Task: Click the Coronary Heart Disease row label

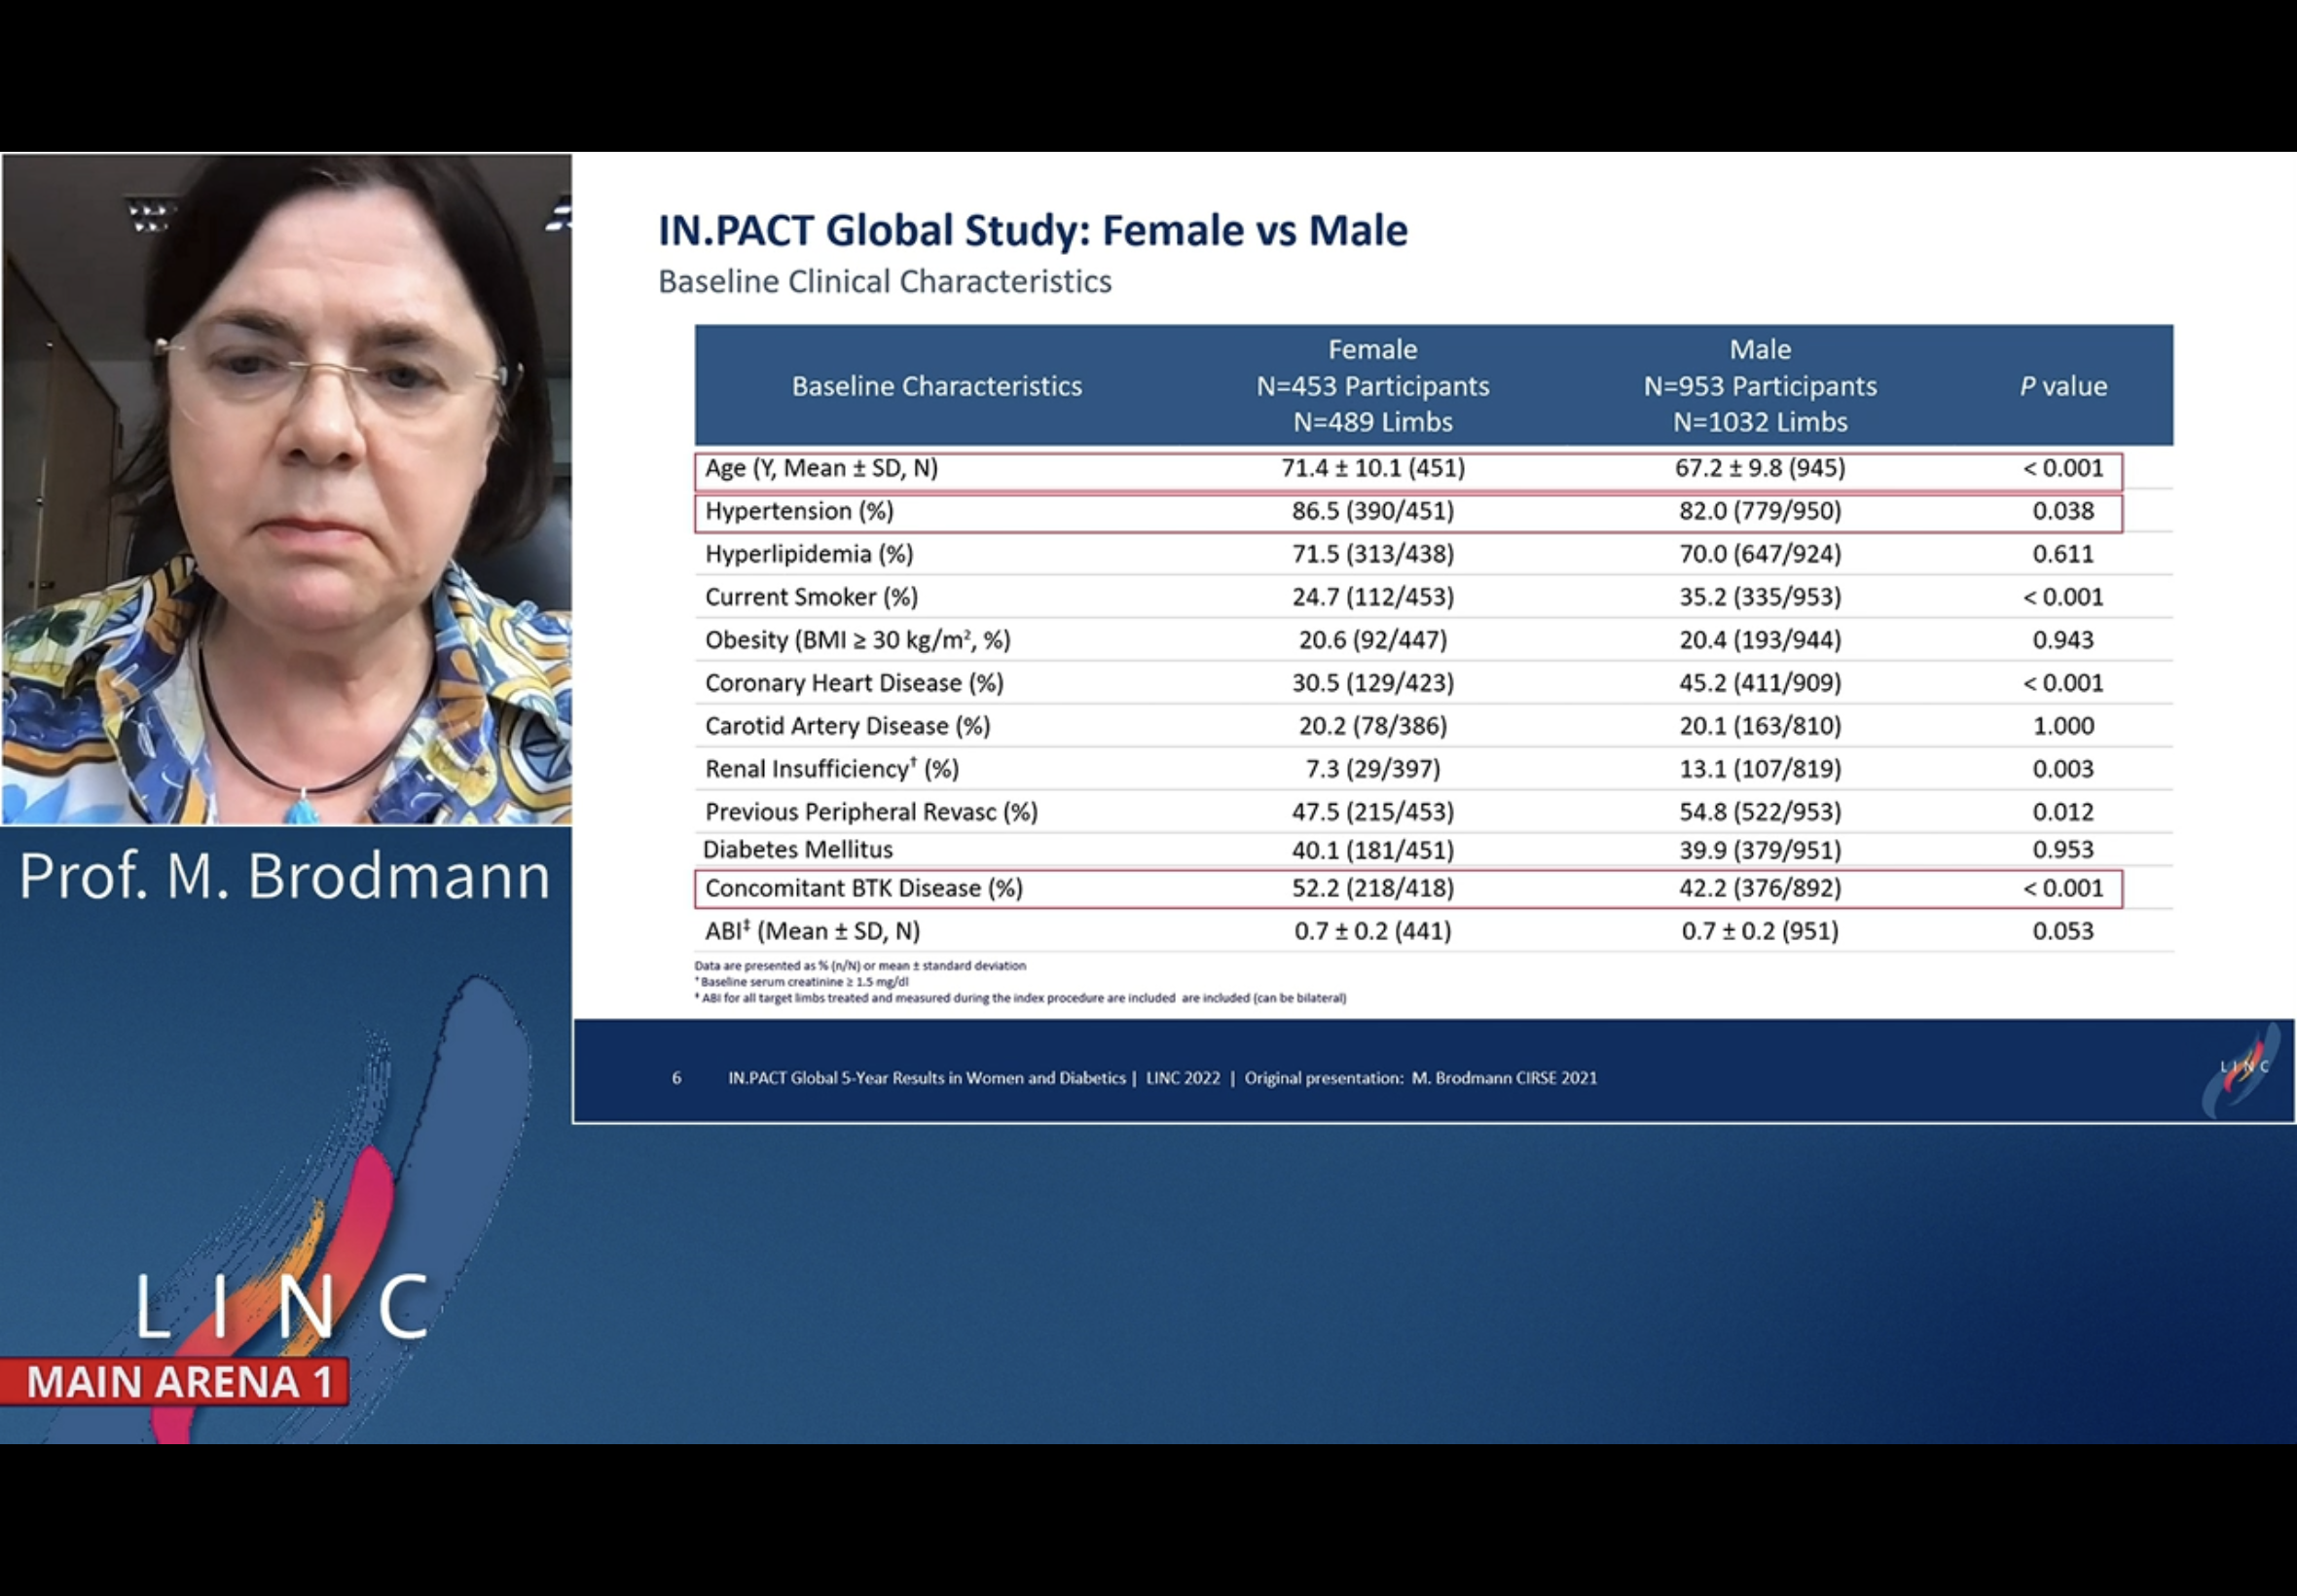Action: coord(854,683)
